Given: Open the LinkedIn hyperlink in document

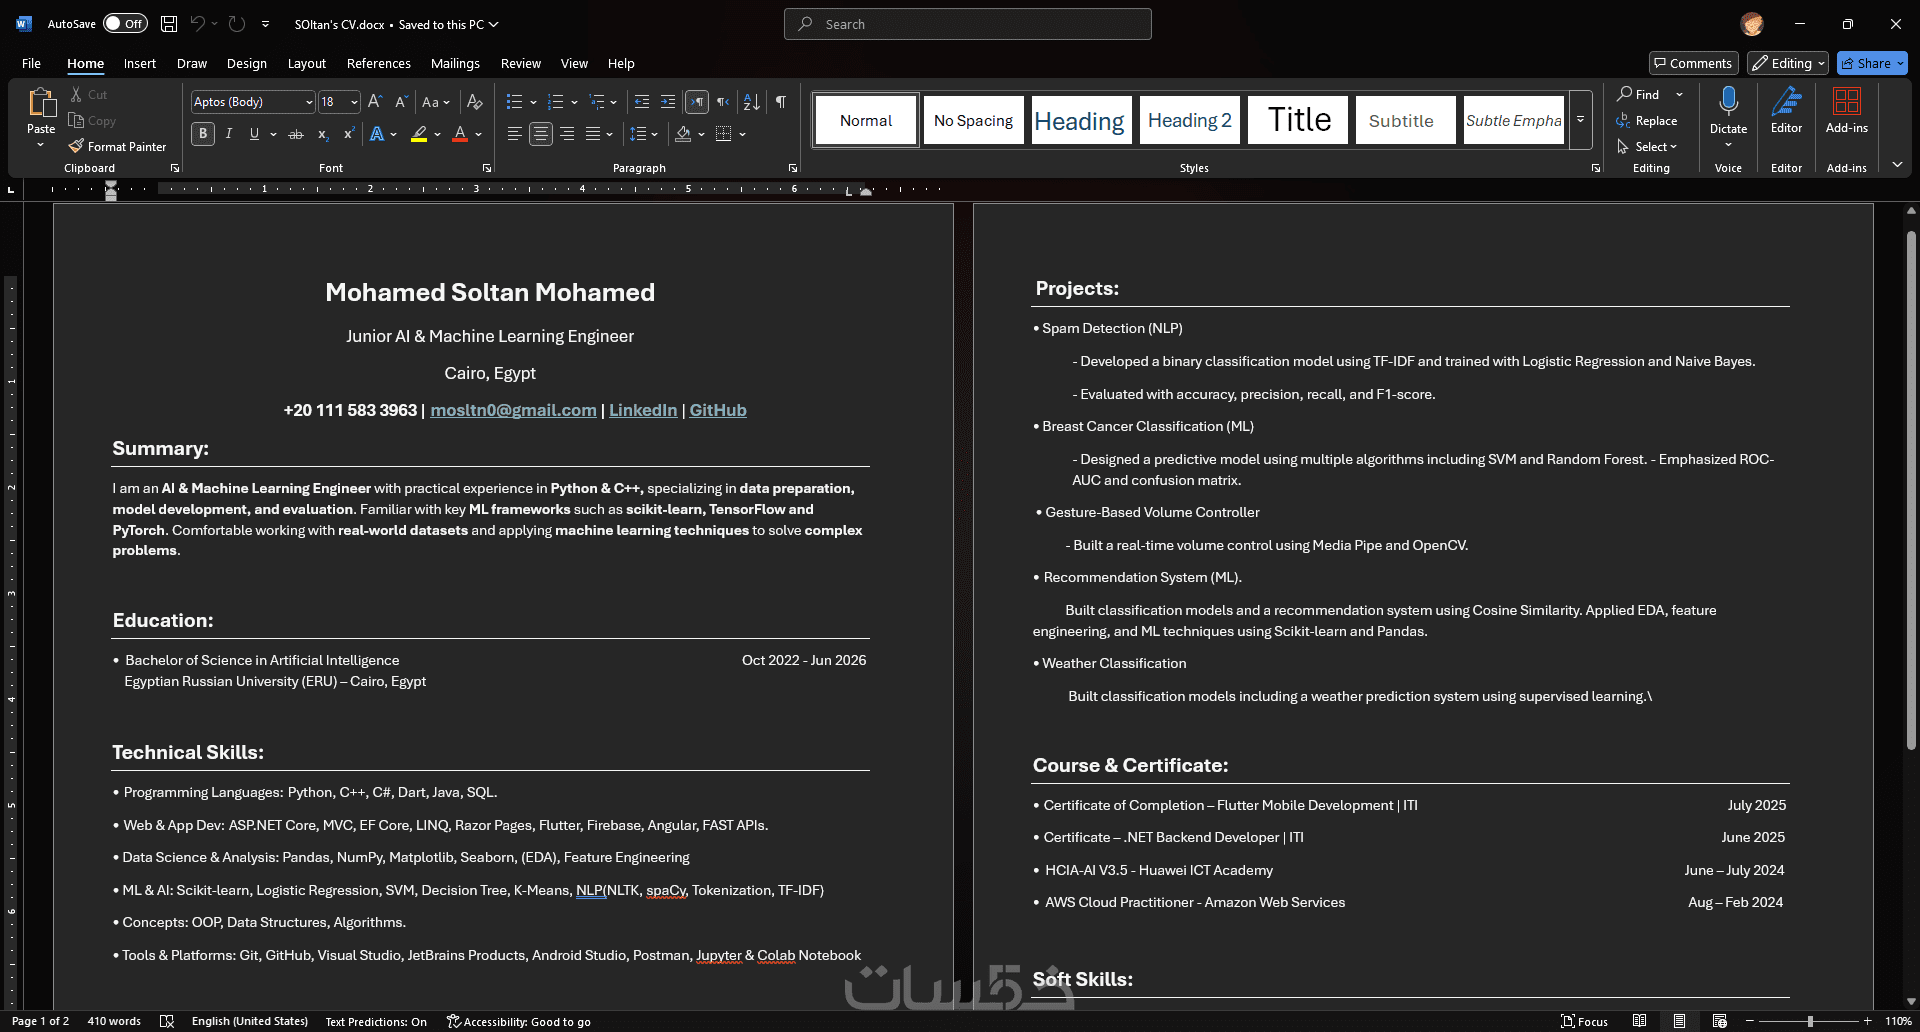Looking at the screenshot, I should [643, 410].
